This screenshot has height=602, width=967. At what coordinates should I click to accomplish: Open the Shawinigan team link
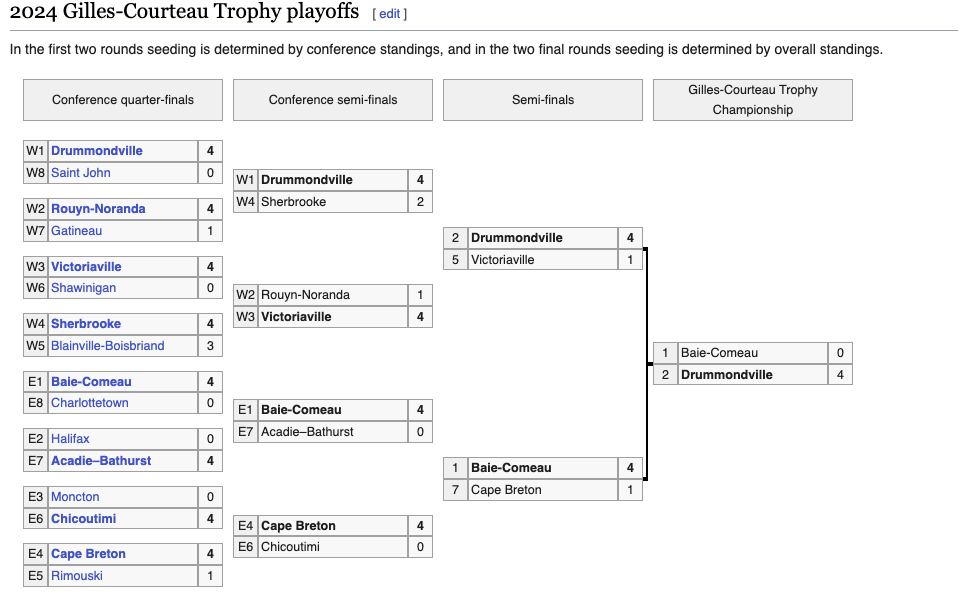click(x=83, y=288)
